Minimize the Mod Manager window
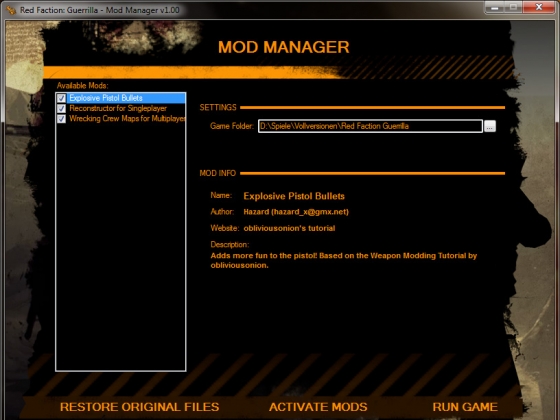560x420 pixels. 494,7
